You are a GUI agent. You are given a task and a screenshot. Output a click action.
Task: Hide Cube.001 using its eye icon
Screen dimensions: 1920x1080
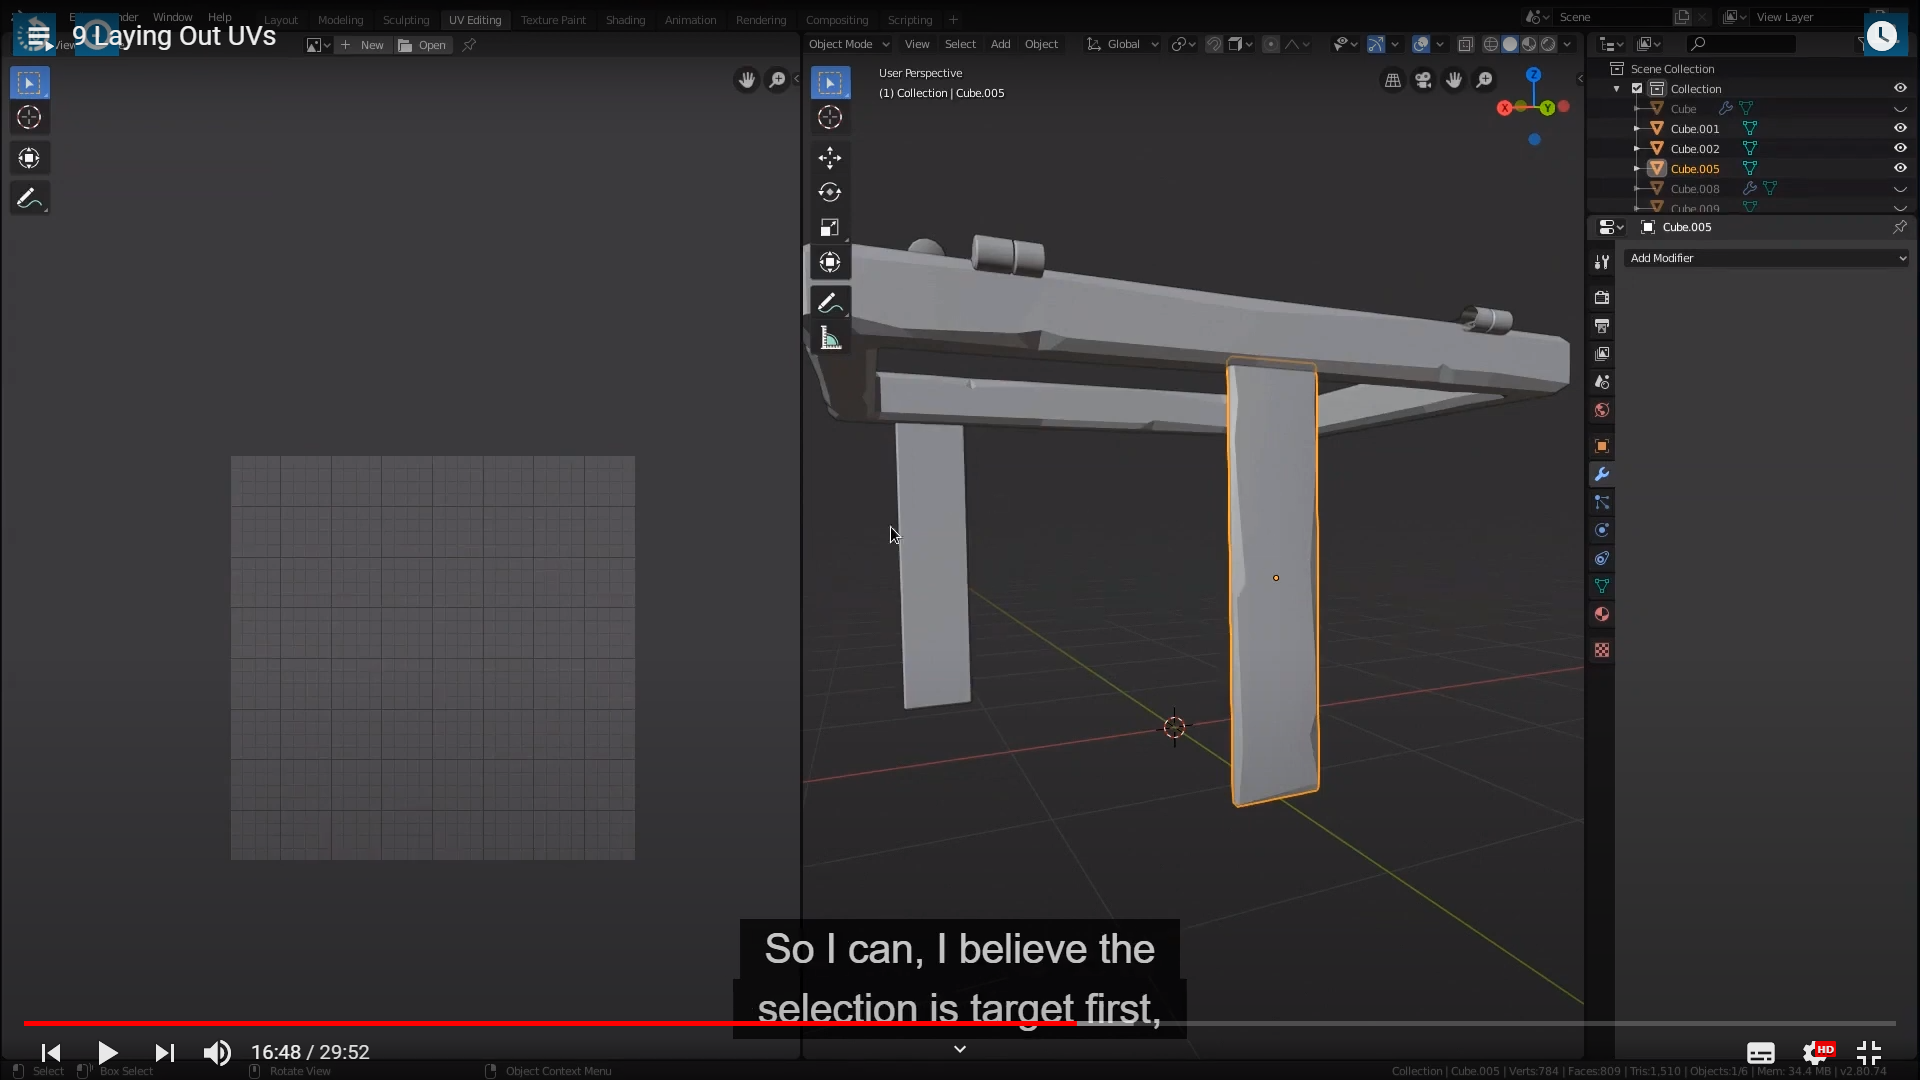pos(1900,128)
